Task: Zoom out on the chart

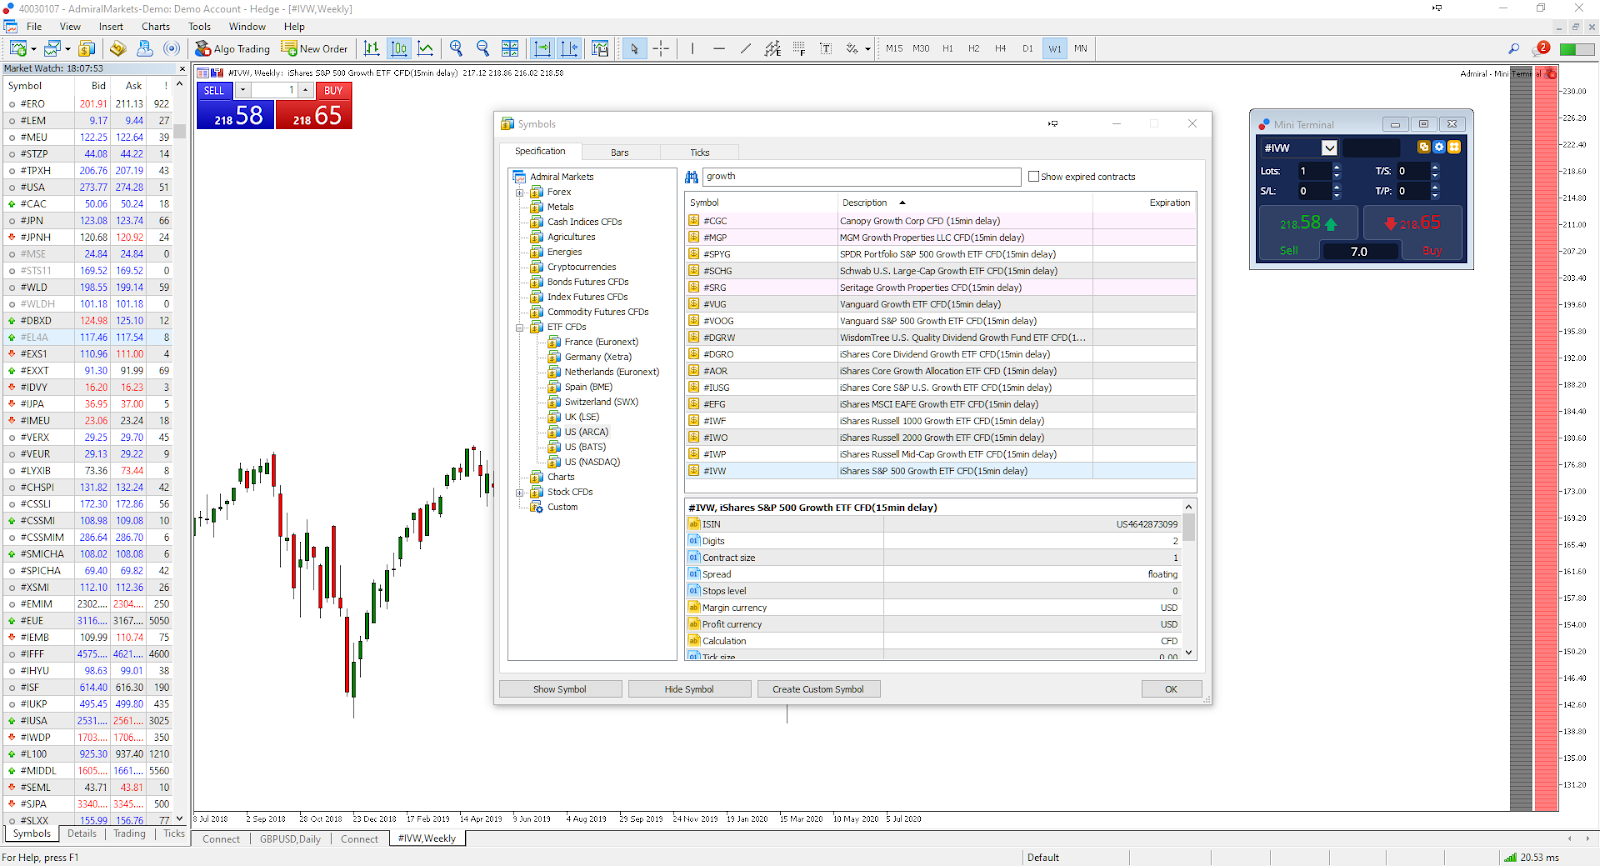Action: [483, 48]
